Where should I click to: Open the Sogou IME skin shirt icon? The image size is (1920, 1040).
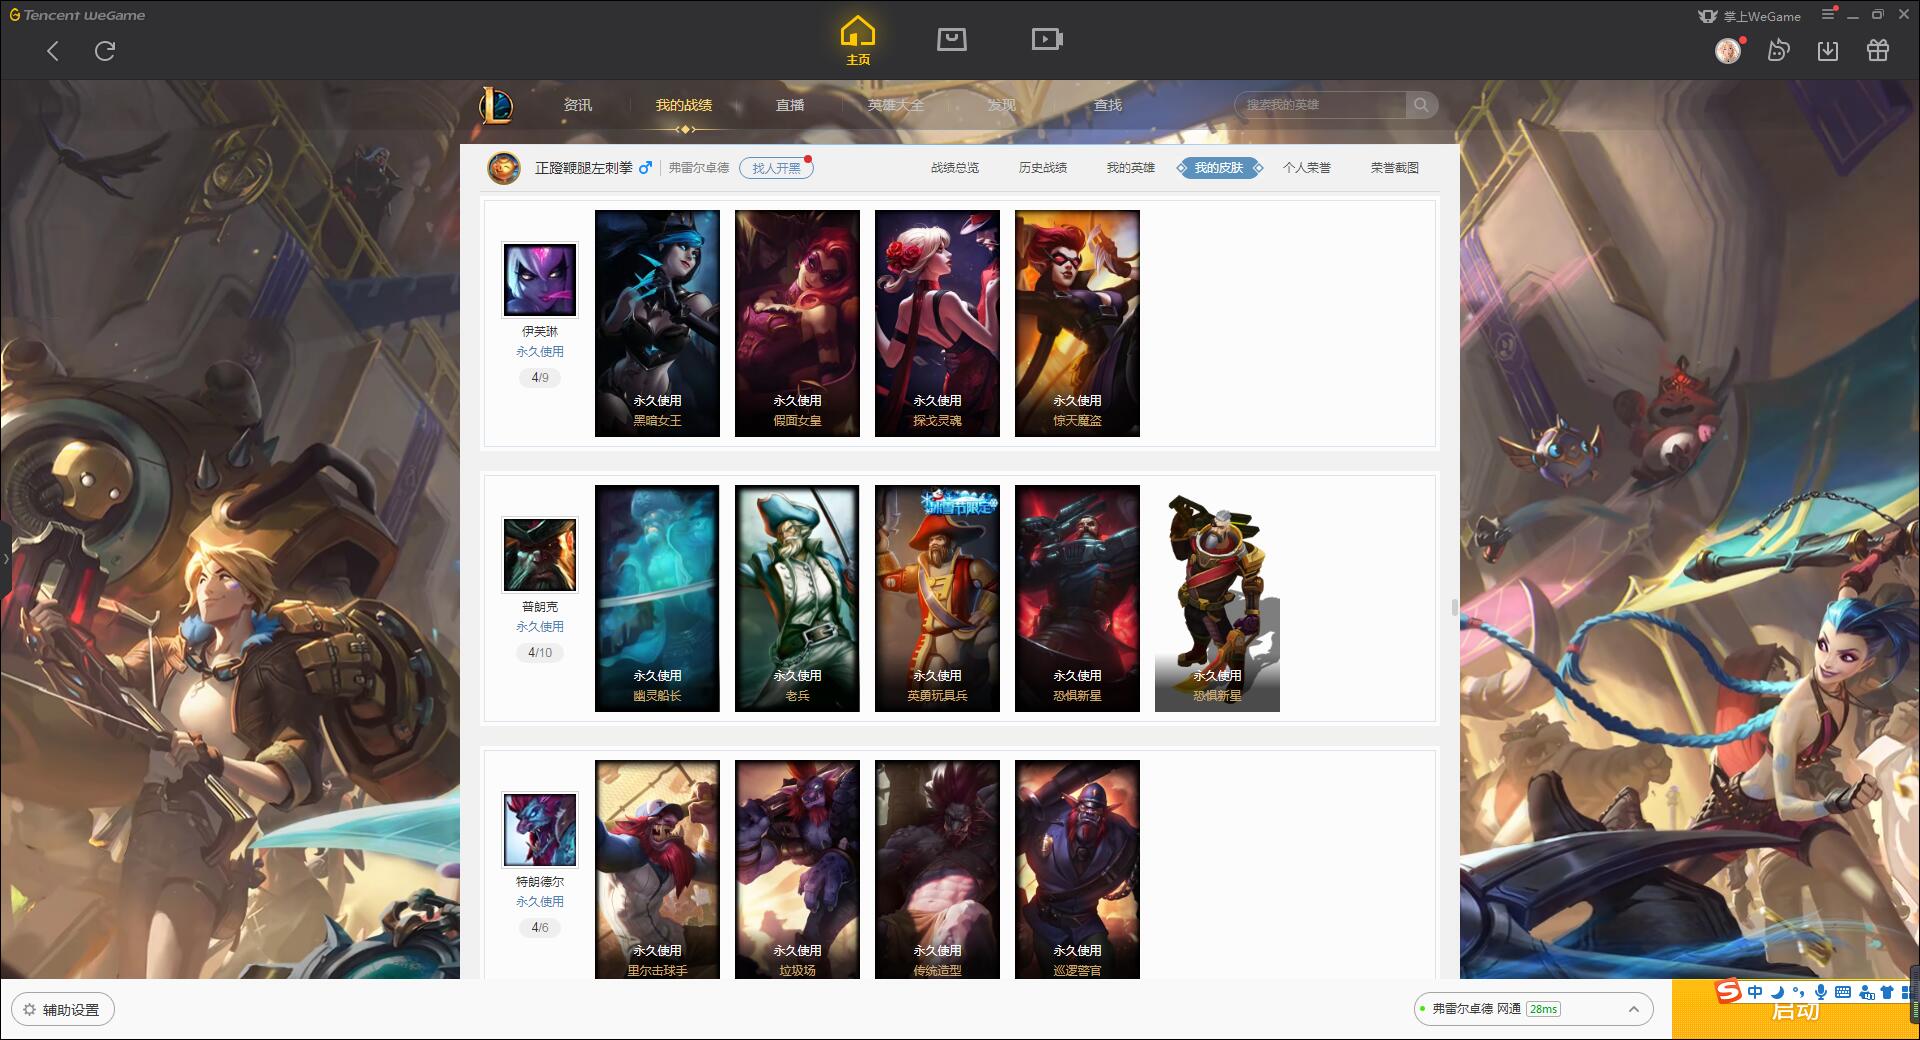pyautogui.click(x=1887, y=992)
